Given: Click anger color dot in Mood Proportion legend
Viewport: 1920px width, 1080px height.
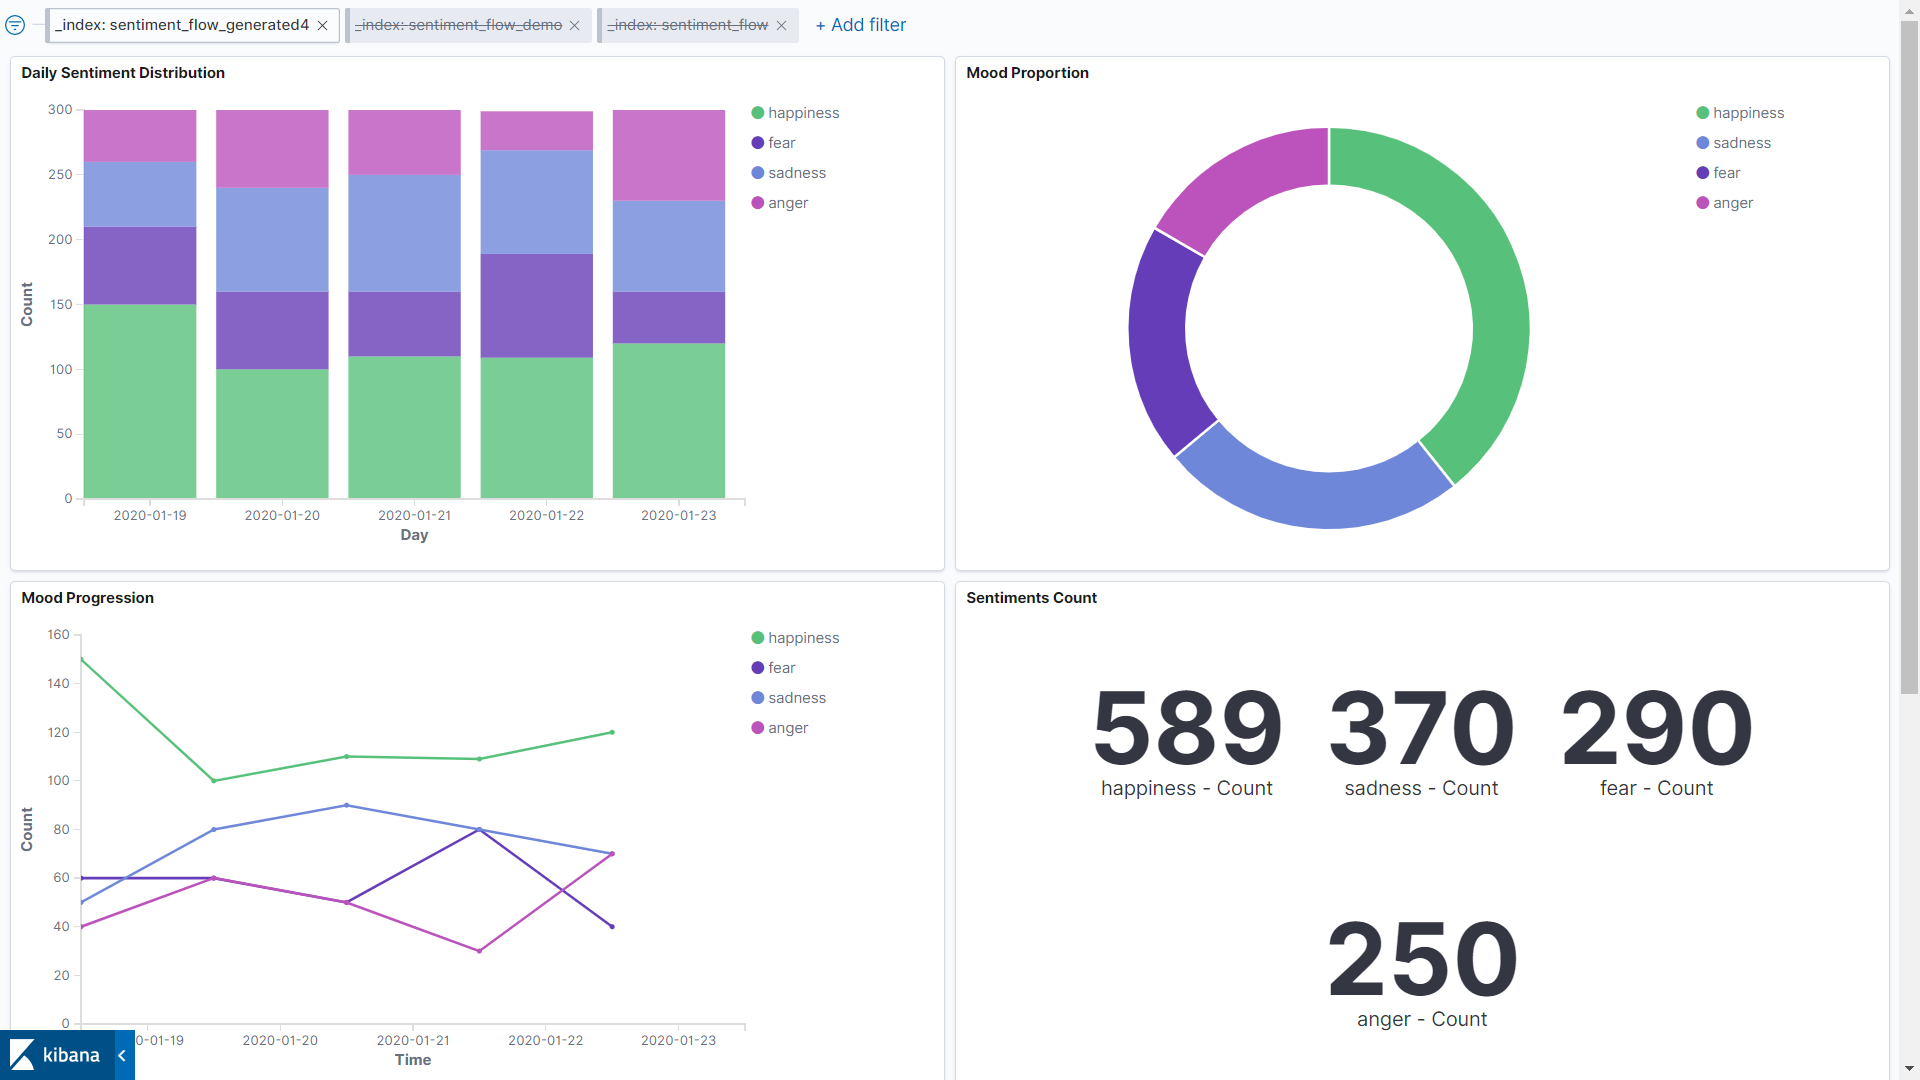Looking at the screenshot, I should (x=1702, y=203).
